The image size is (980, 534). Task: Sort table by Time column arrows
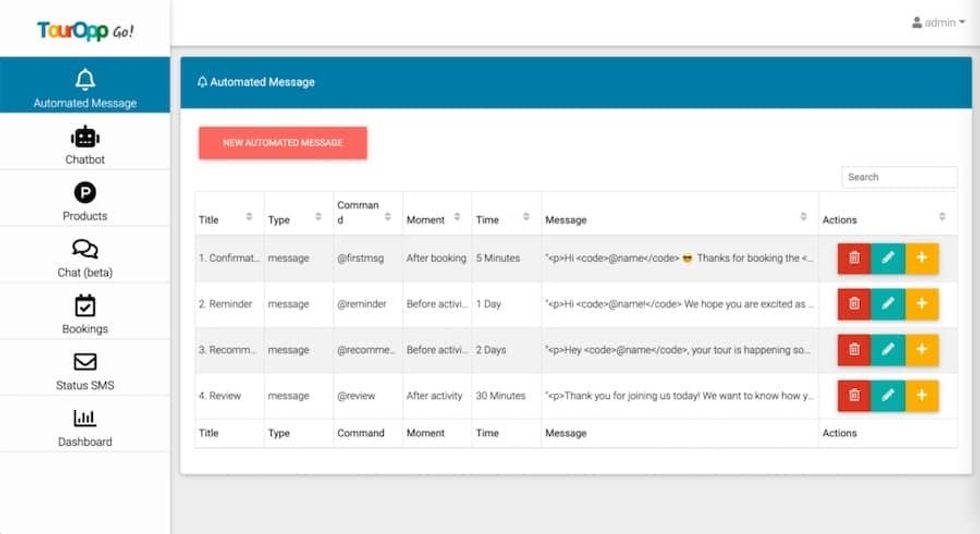526,218
